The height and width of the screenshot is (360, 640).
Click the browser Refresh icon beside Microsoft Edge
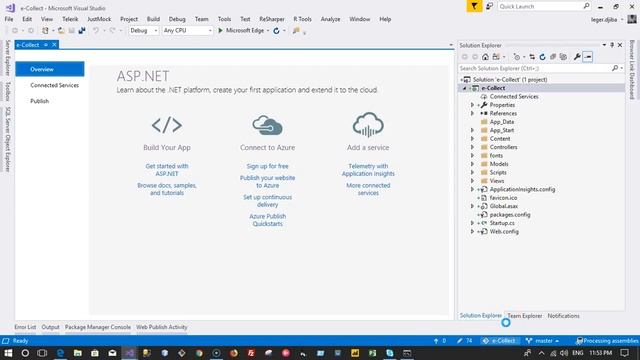click(276, 31)
